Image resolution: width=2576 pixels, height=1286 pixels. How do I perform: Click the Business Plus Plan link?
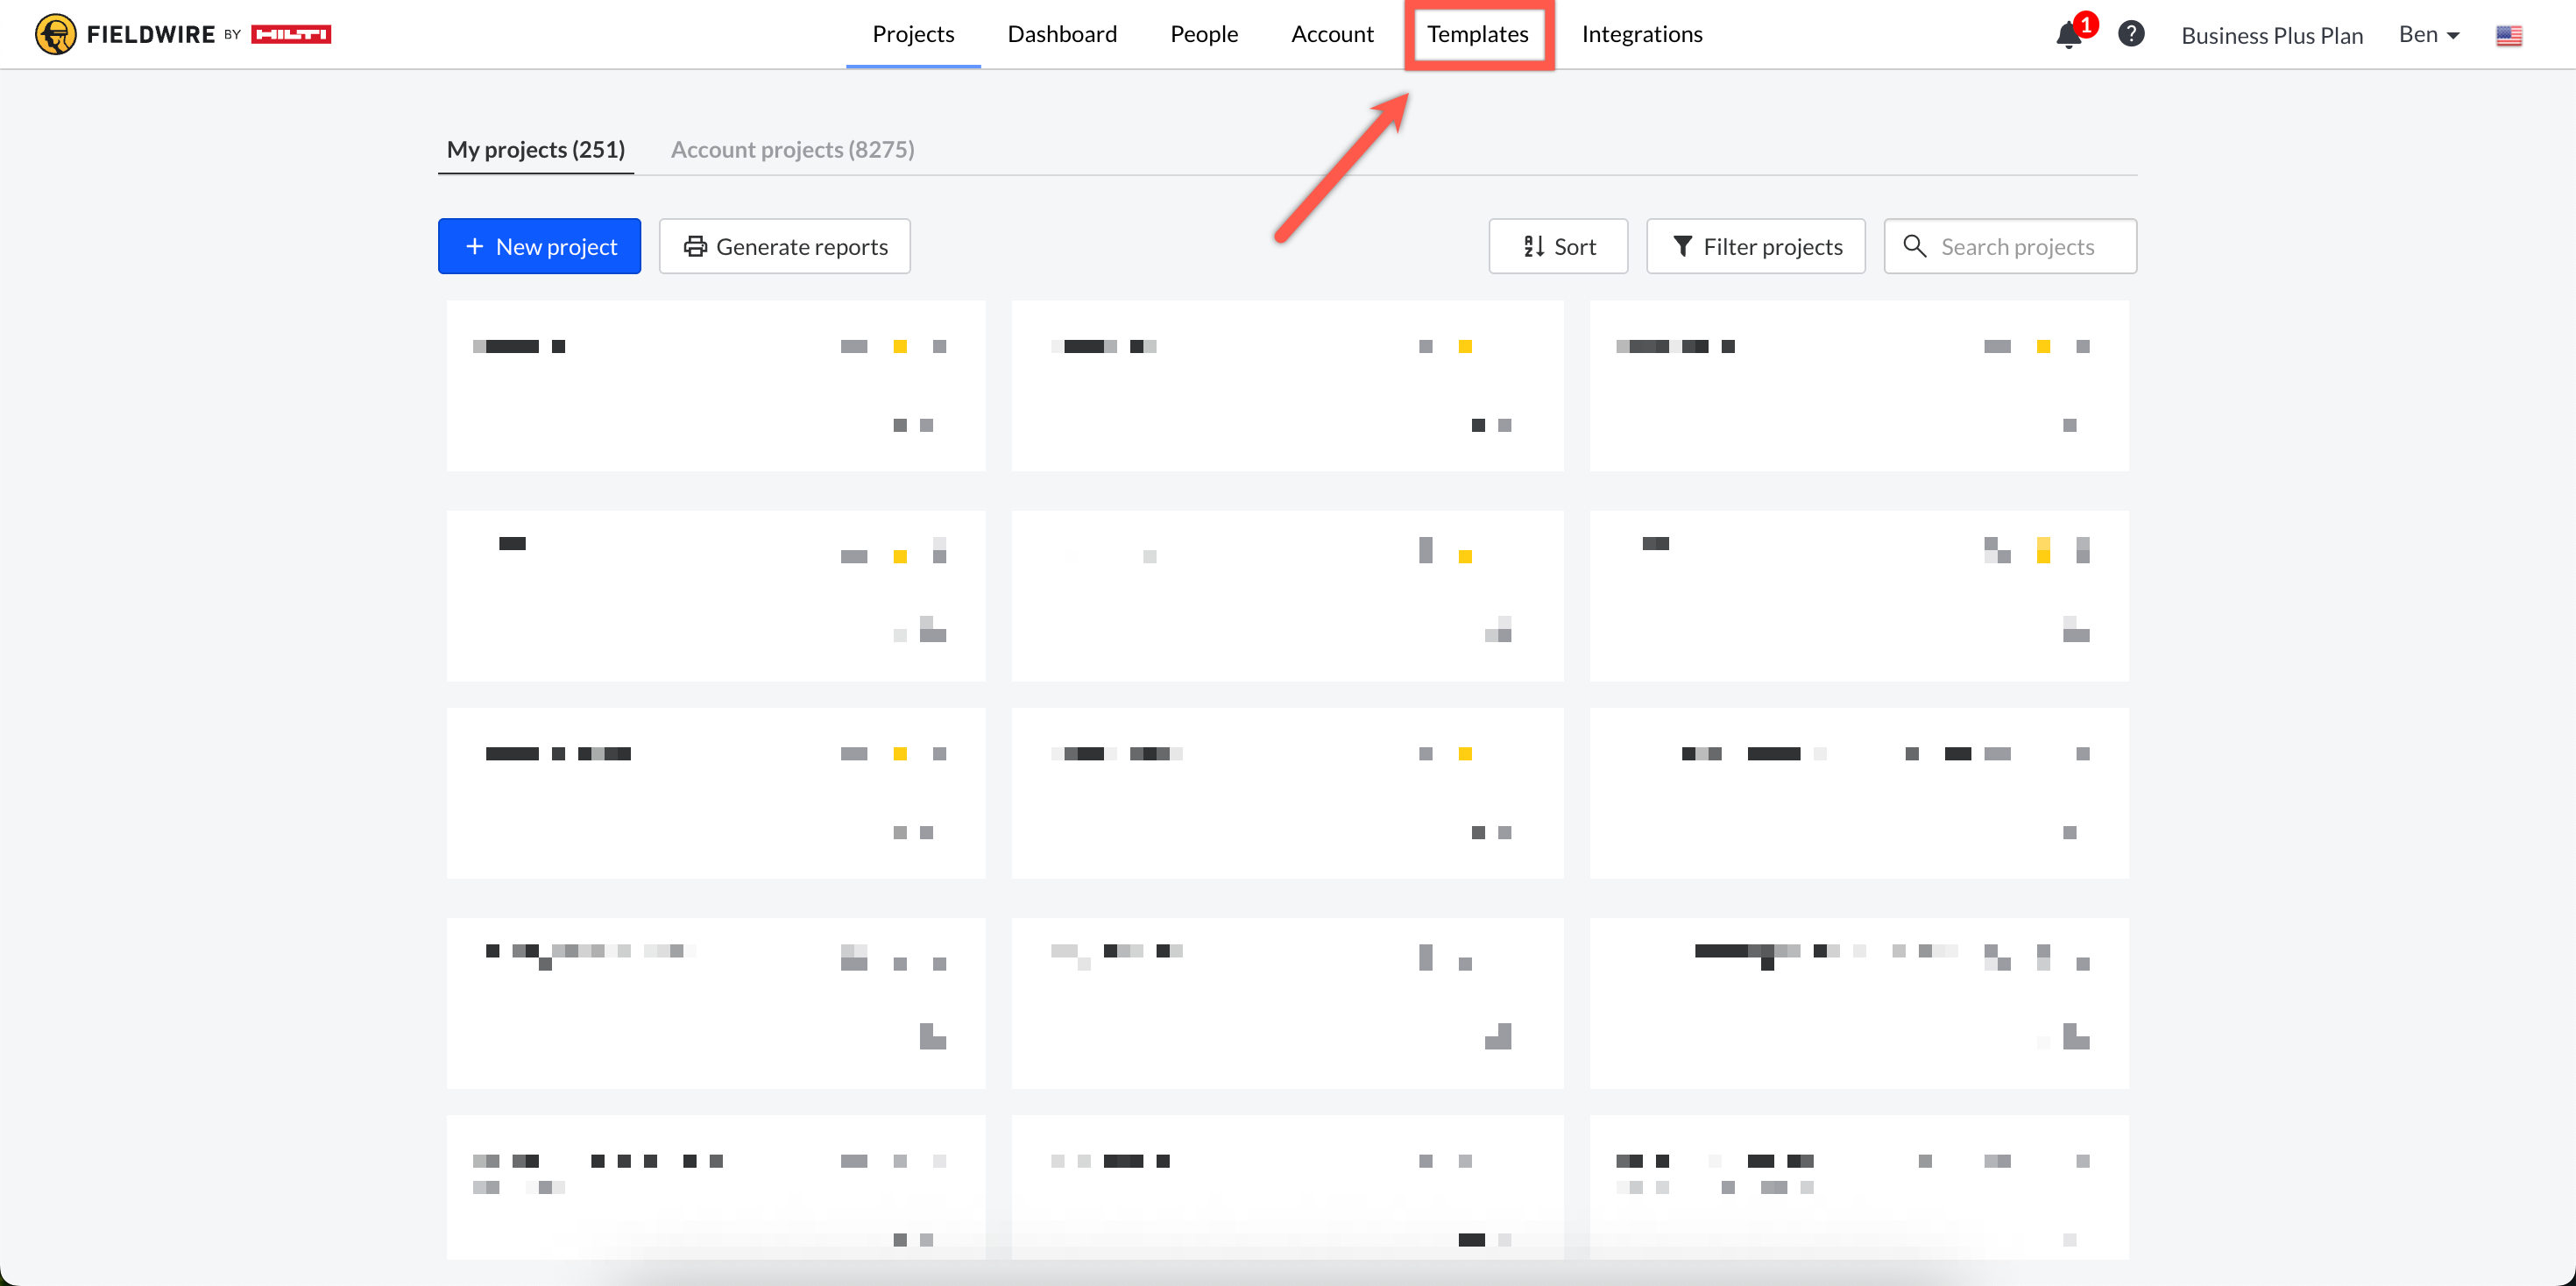pyautogui.click(x=2271, y=36)
